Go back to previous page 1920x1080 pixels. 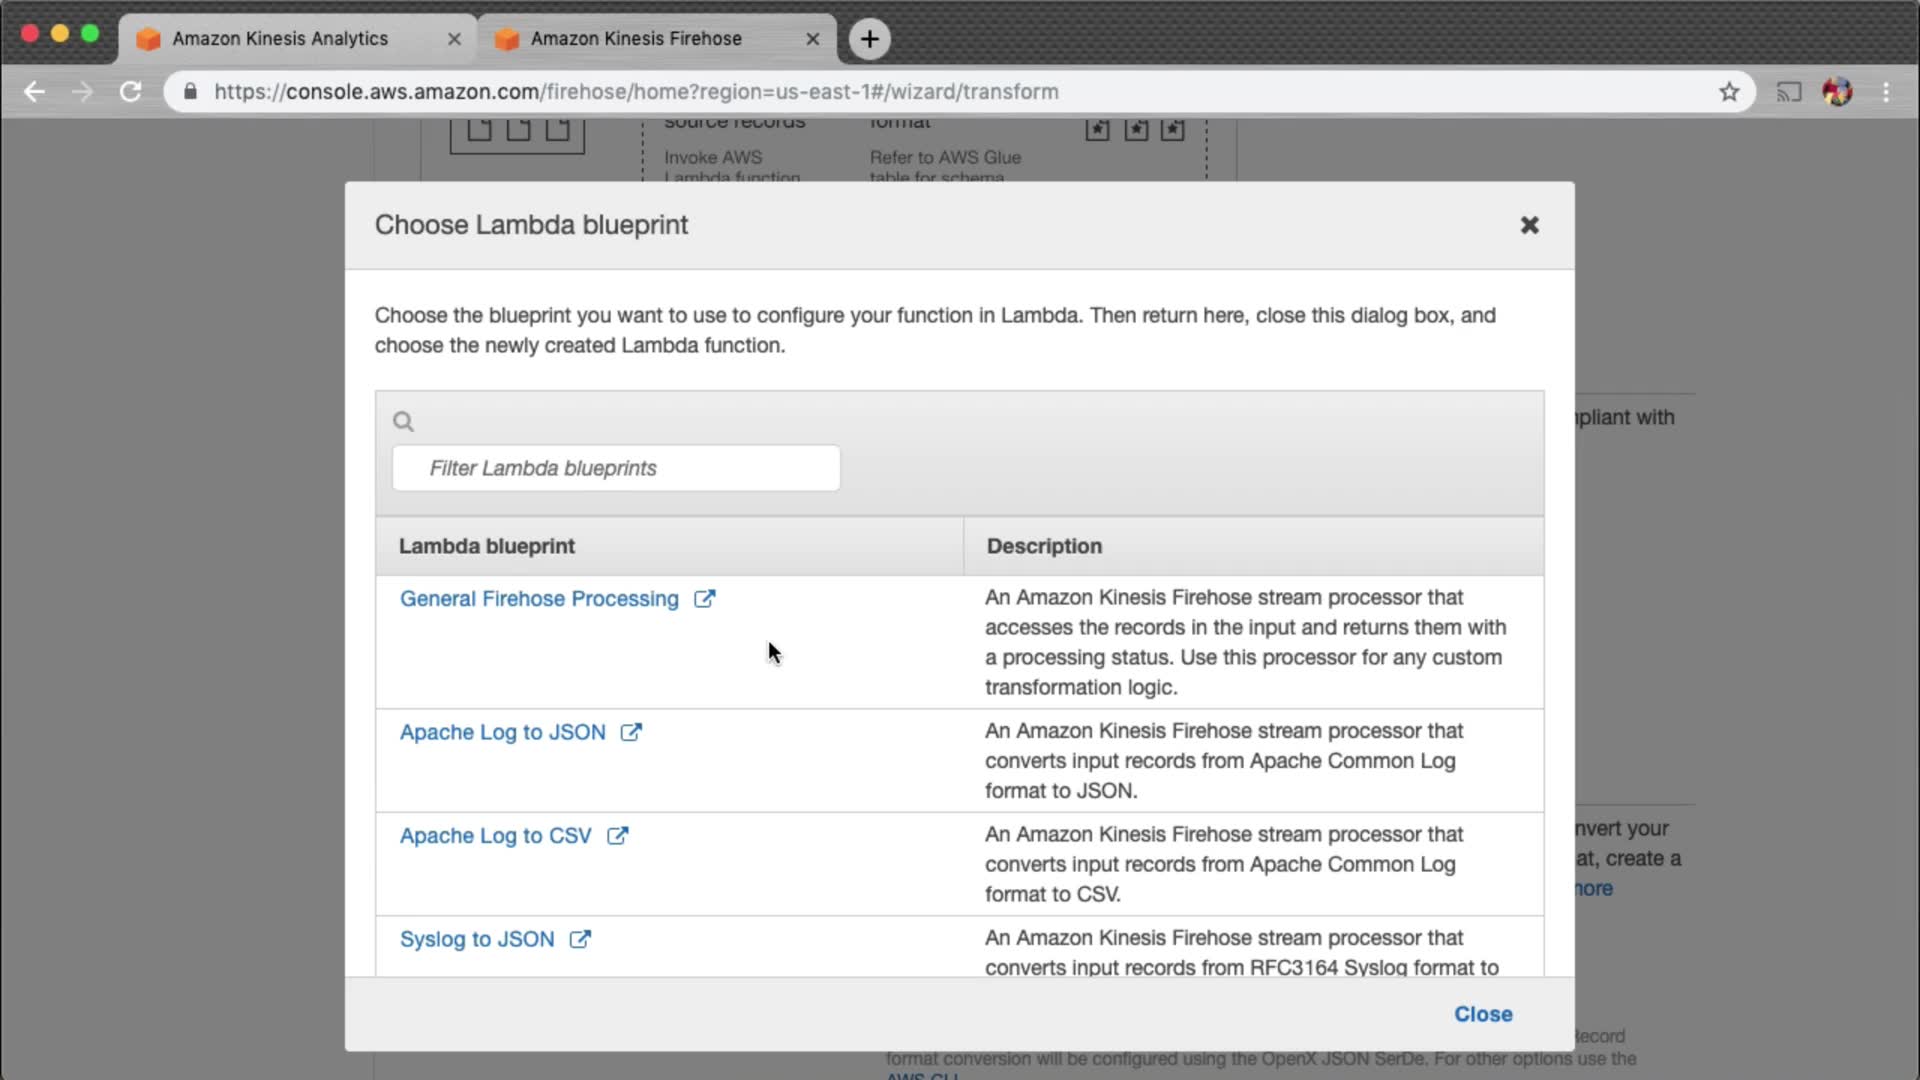click(x=34, y=92)
